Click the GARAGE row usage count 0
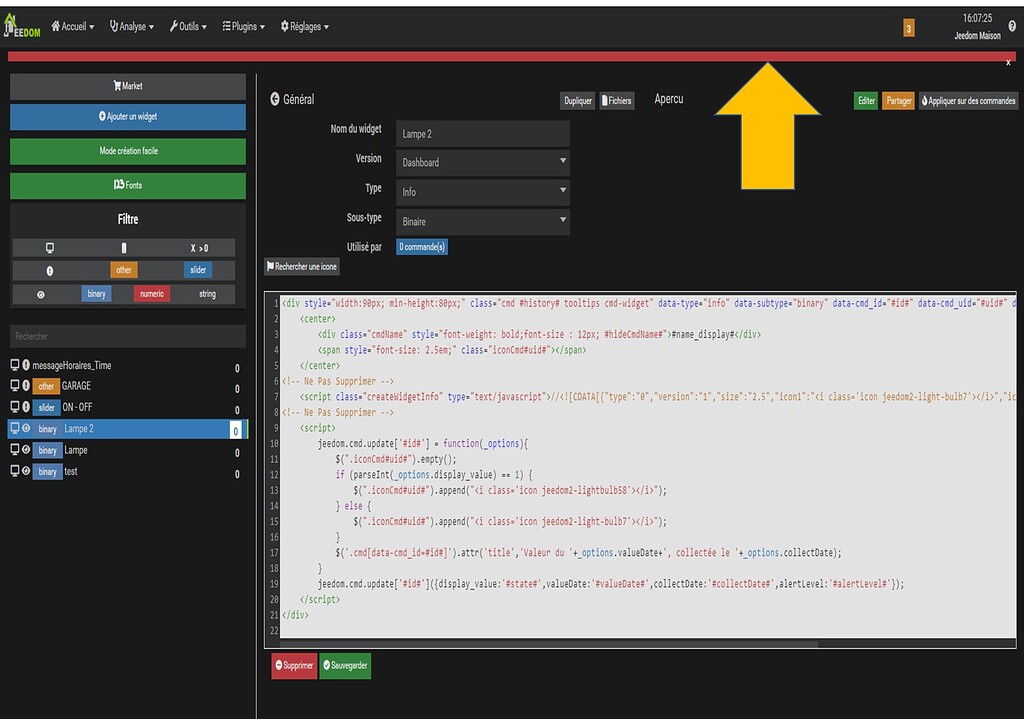The image size is (1024, 719). (237, 389)
